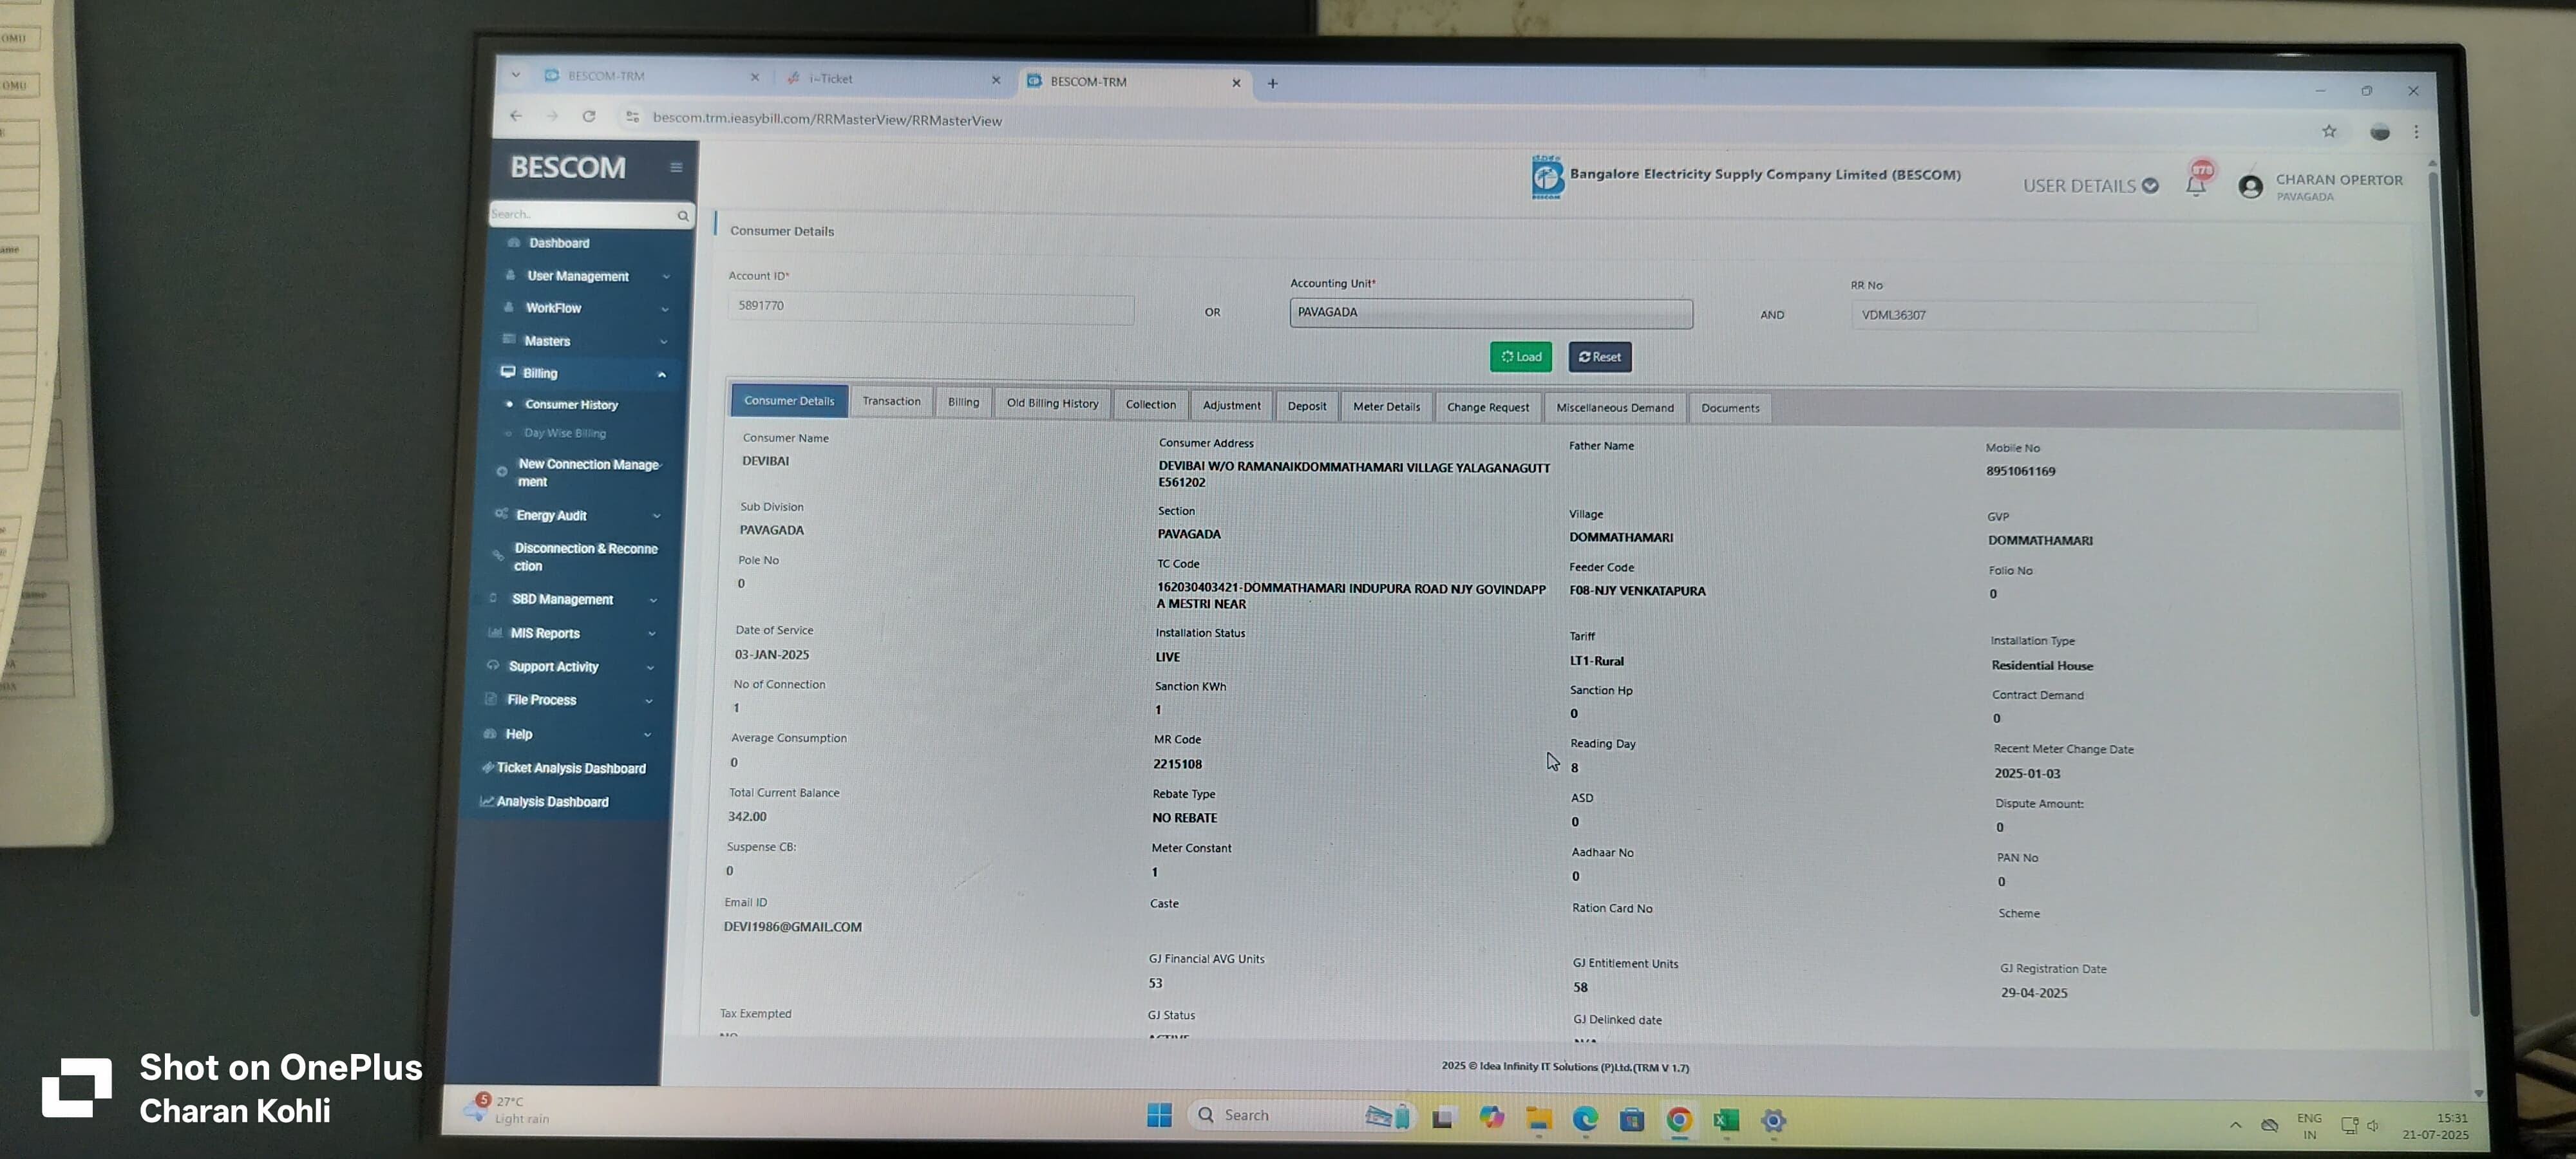Open Consumer History under Billing

[x=571, y=405]
